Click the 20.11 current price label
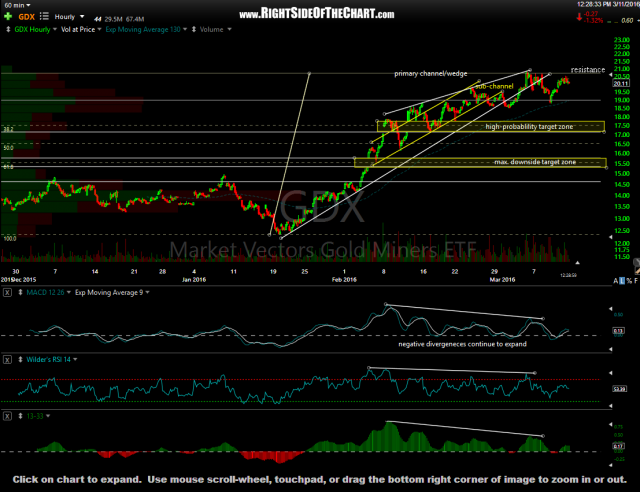Screen dimensions: 640x492 coord(621,83)
